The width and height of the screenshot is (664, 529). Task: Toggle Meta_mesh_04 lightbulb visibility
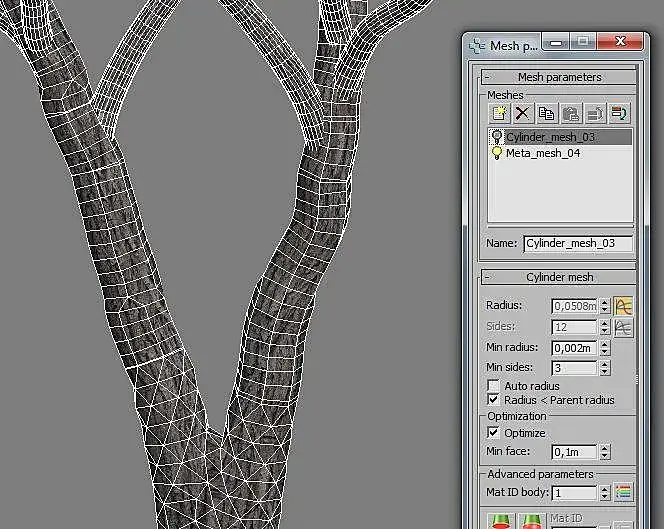(497, 153)
